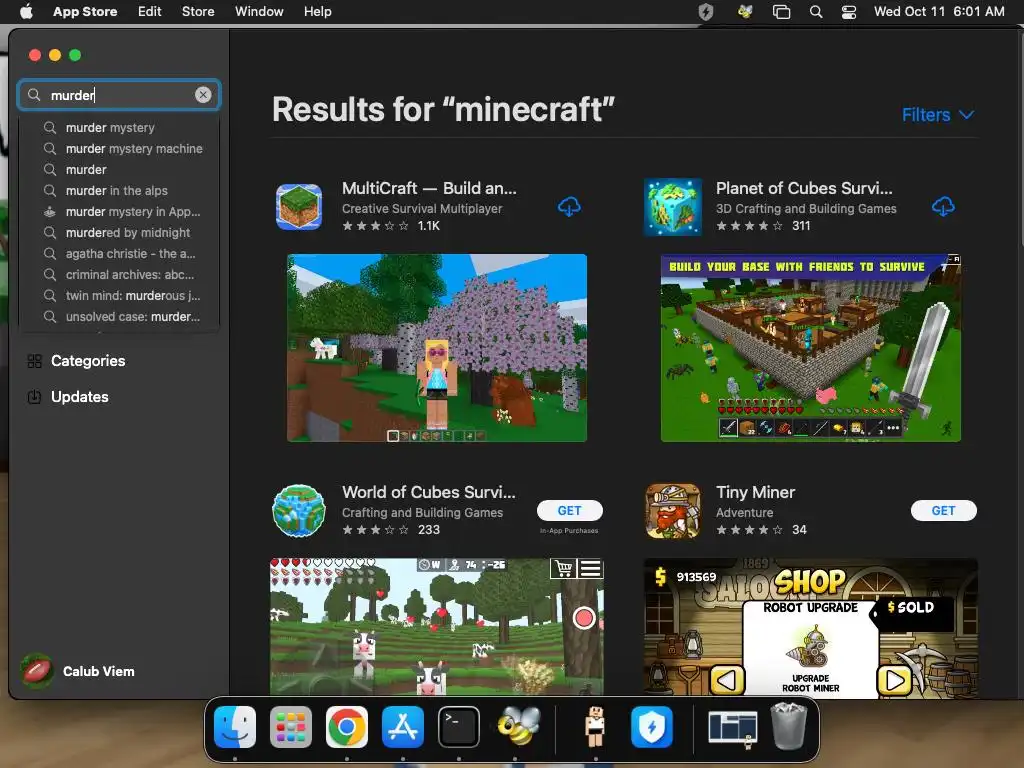The width and height of the screenshot is (1024, 768).
Task: Click the Wed Oct 11 date and clock
Action: coord(939,11)
